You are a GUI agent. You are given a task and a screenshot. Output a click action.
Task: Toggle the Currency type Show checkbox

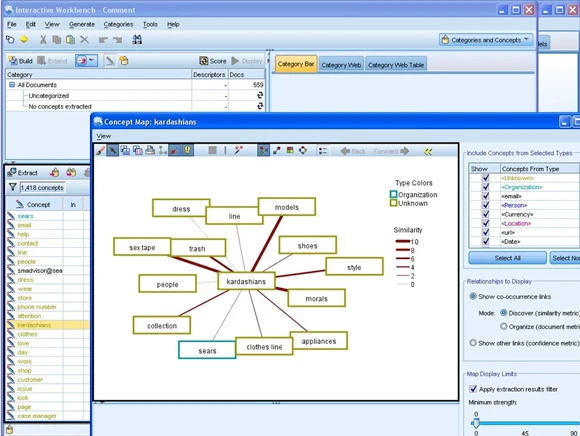click(486, 214)
